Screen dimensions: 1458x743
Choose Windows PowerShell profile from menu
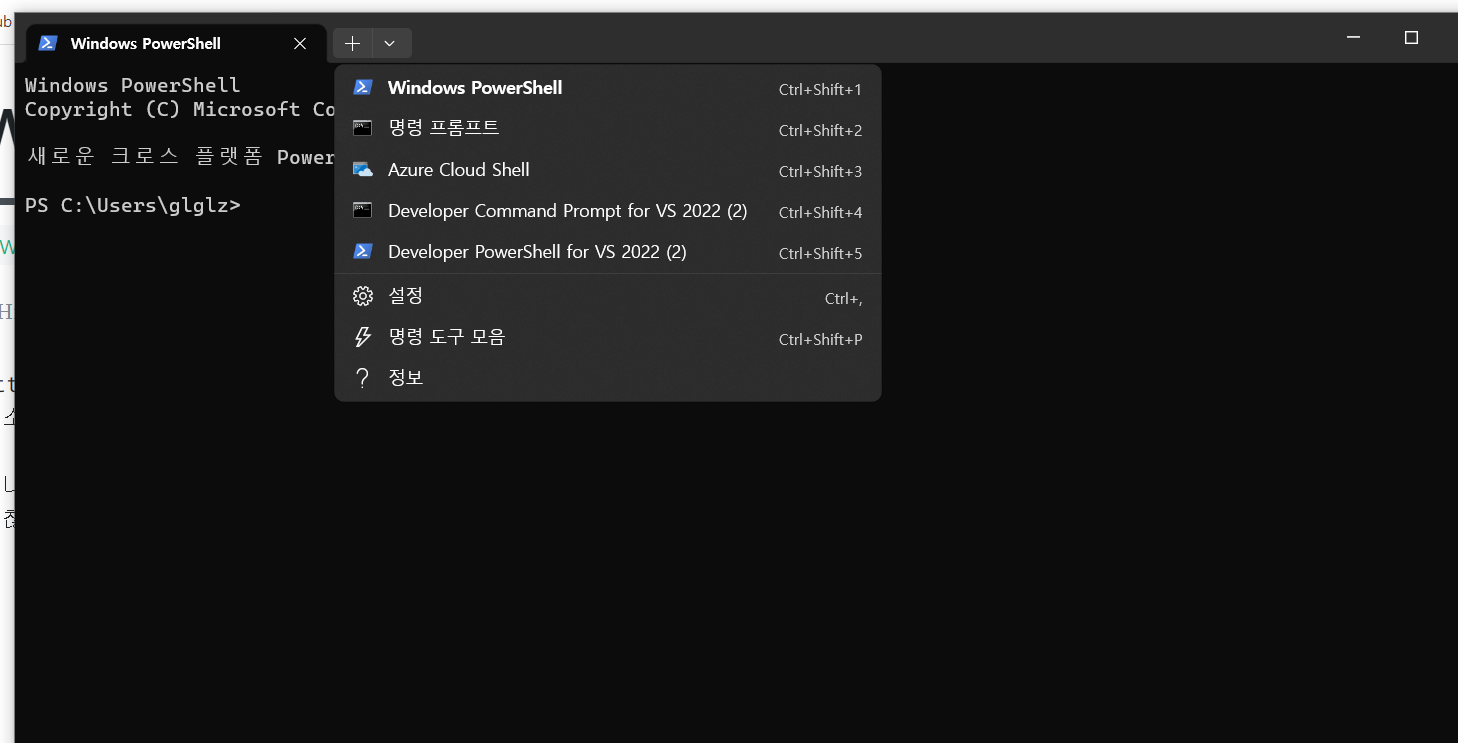coord(608,88)
